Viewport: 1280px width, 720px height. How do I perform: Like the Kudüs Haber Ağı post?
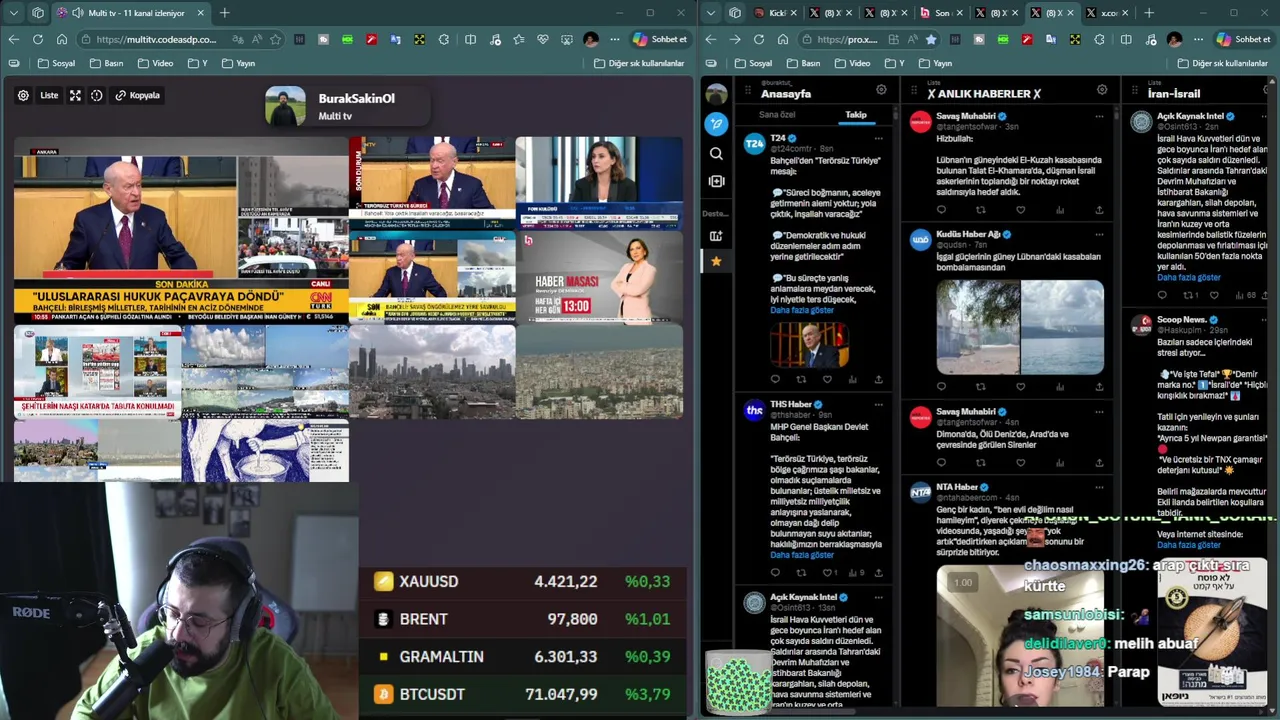1020,387
